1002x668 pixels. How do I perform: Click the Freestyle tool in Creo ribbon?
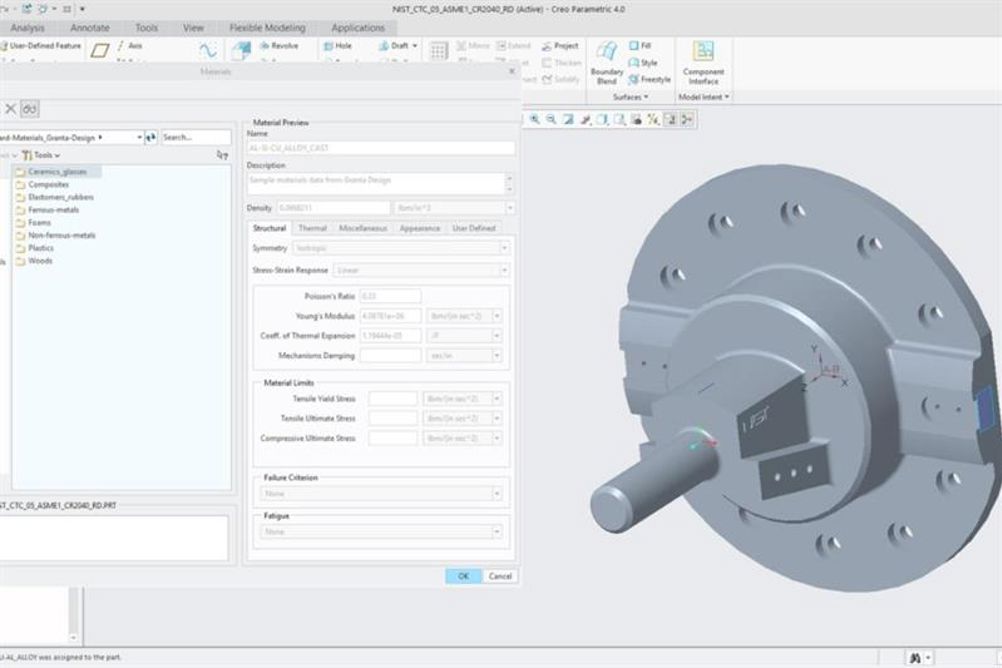pos(650,79)
